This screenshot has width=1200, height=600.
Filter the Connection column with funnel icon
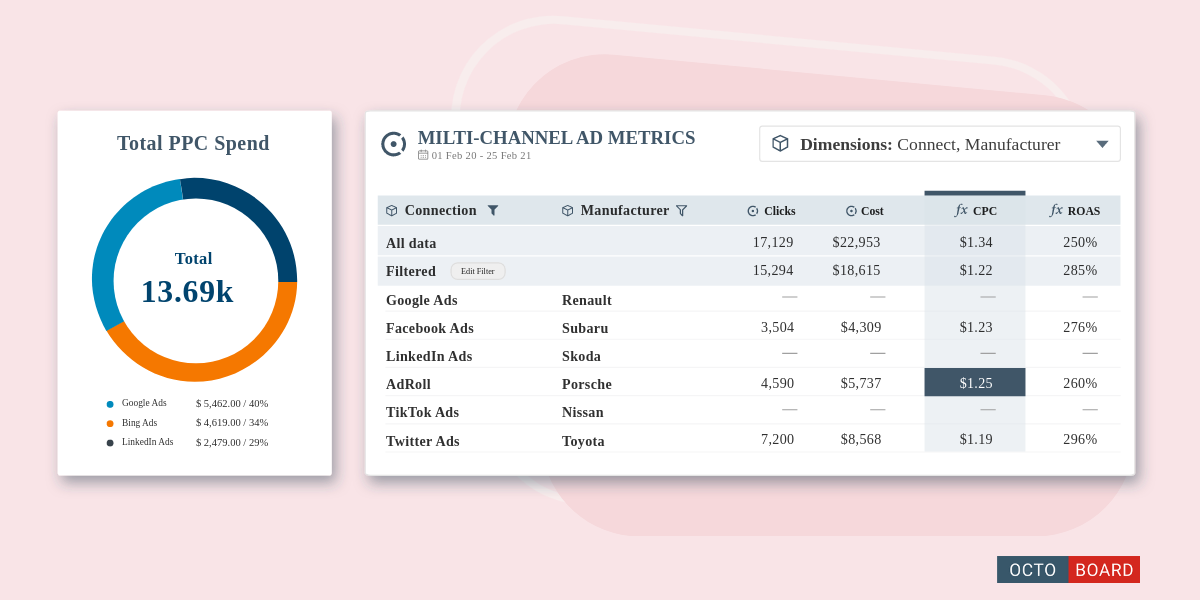(493, 210)
